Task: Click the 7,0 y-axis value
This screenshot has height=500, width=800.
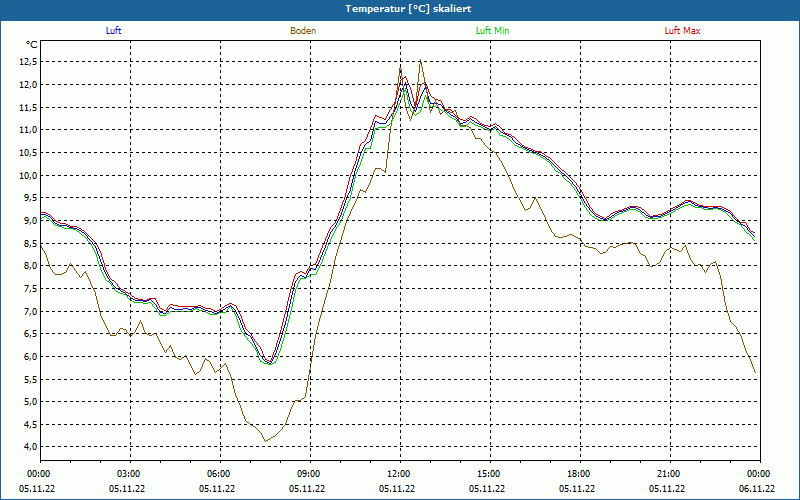Action: coord(30,311)
